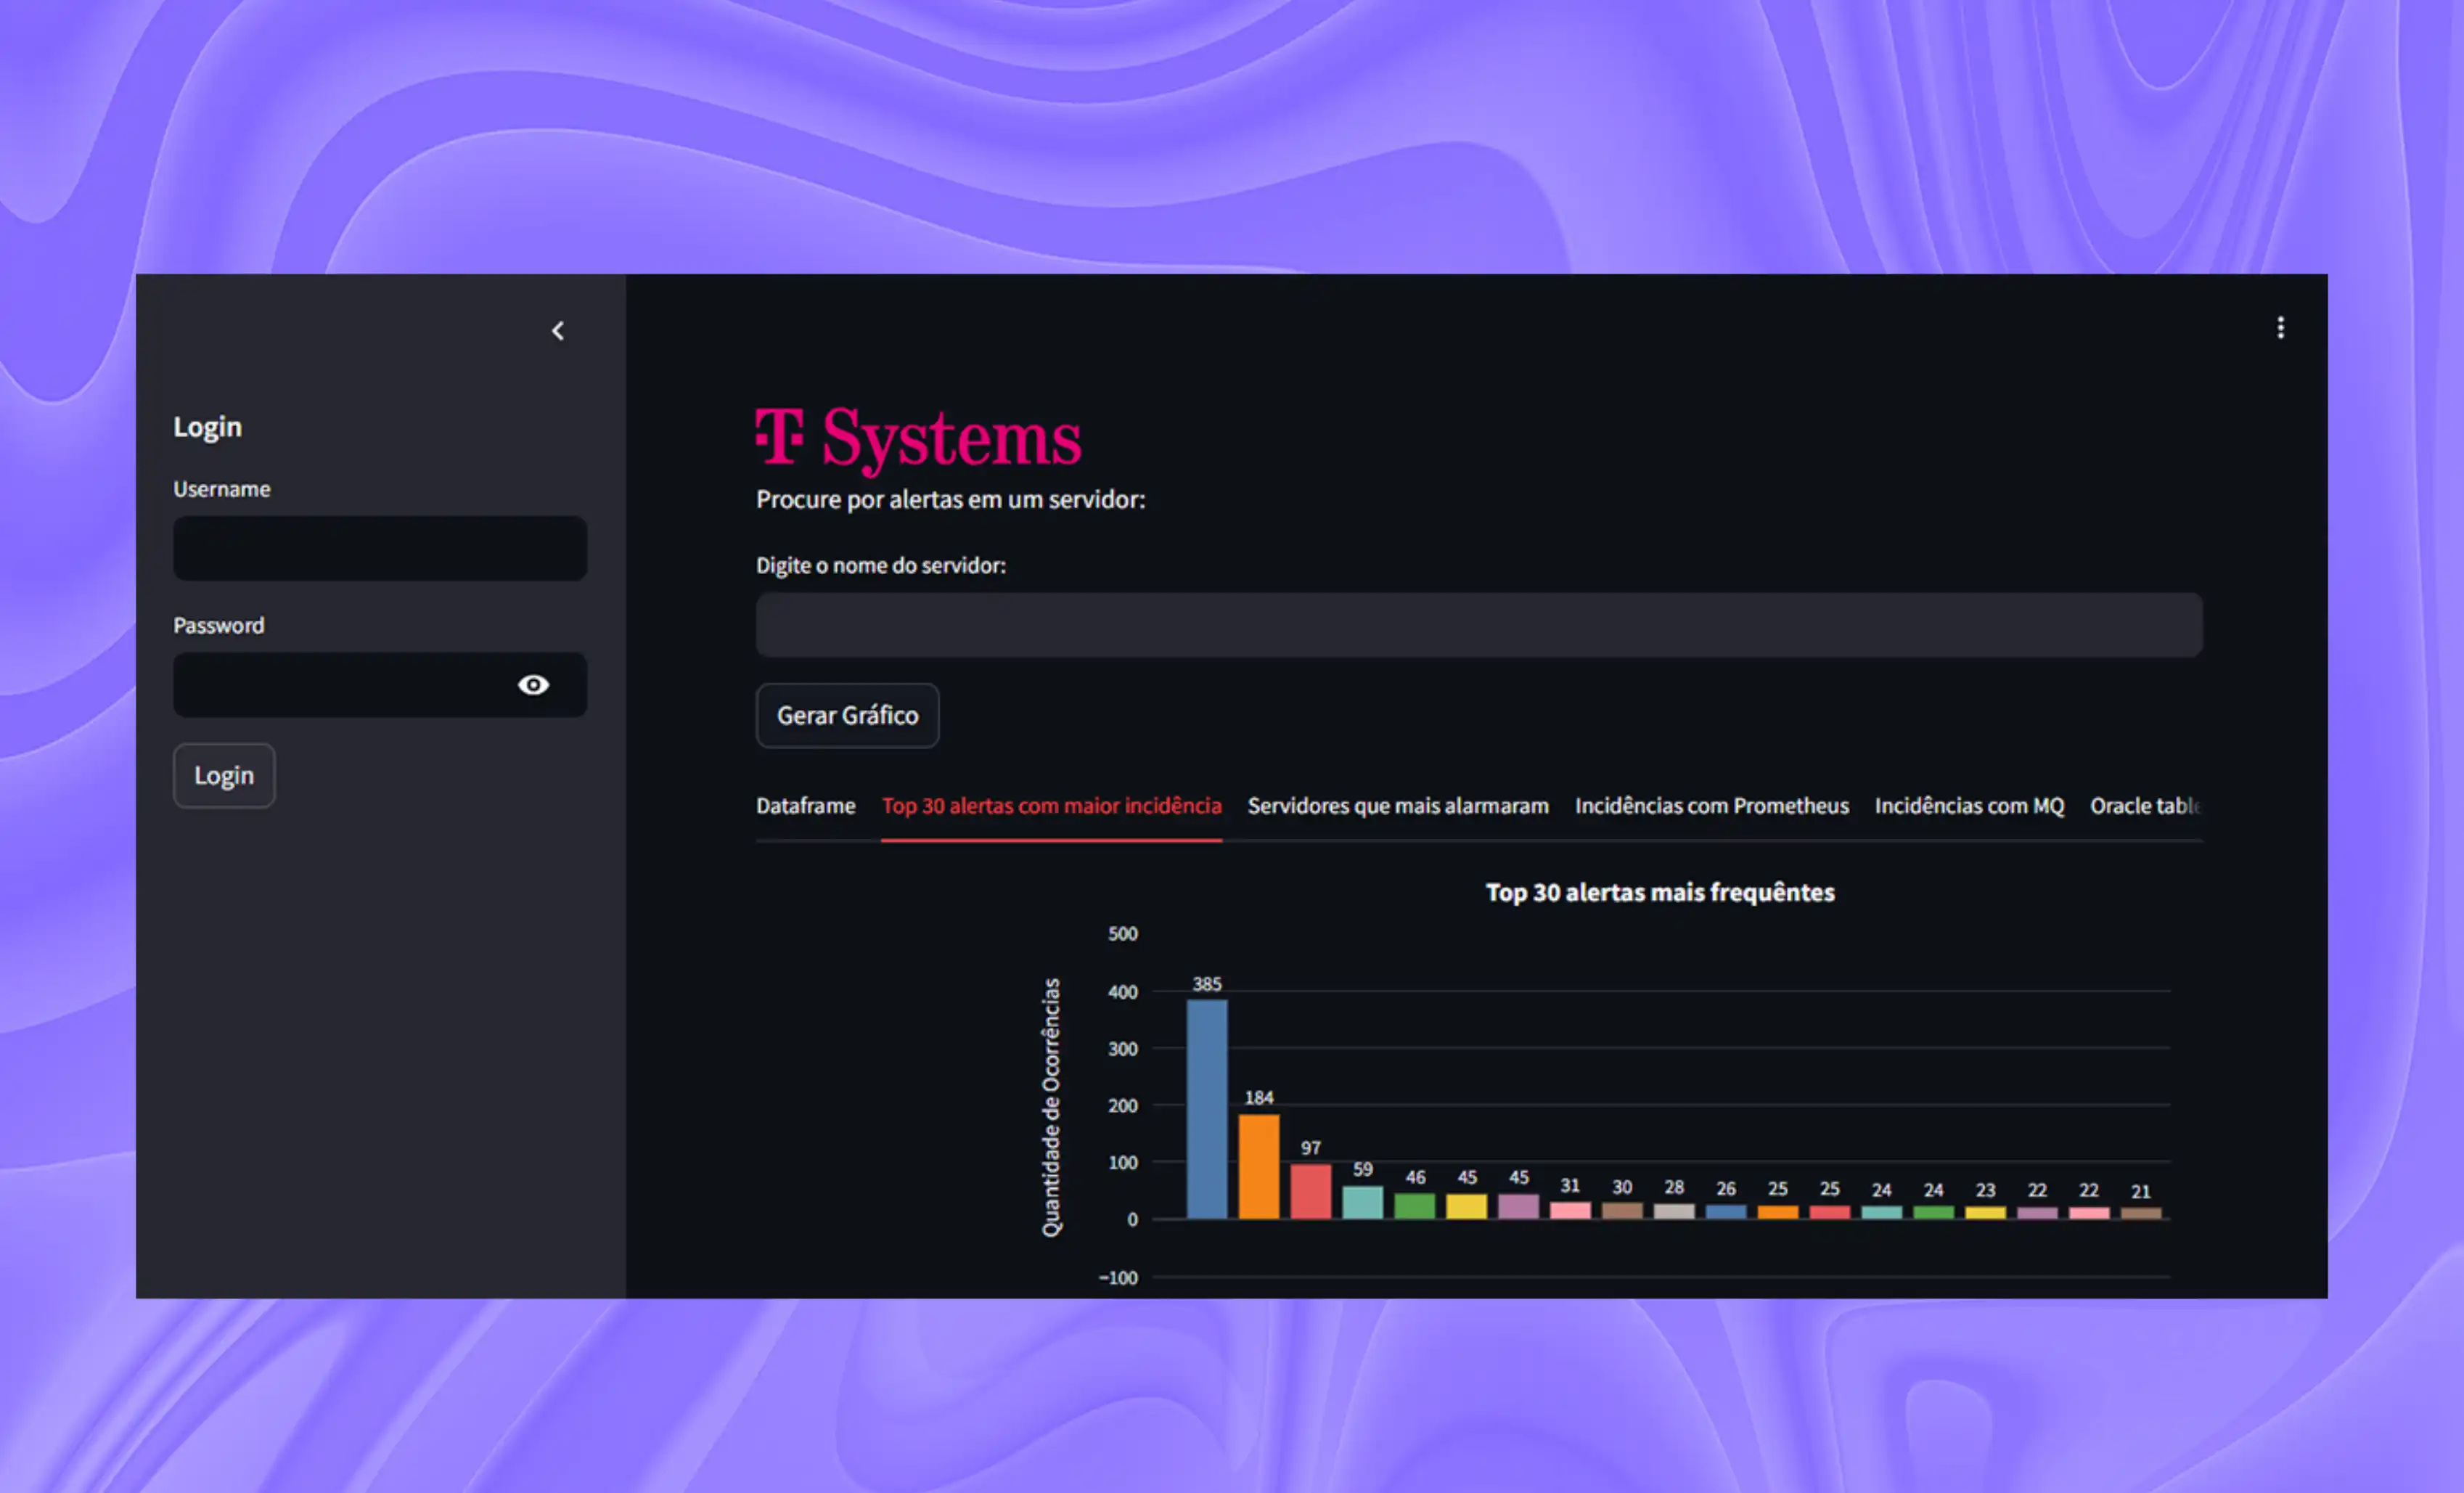Focus the Password input field
2464x1493 pixels.
pos(340,685)
